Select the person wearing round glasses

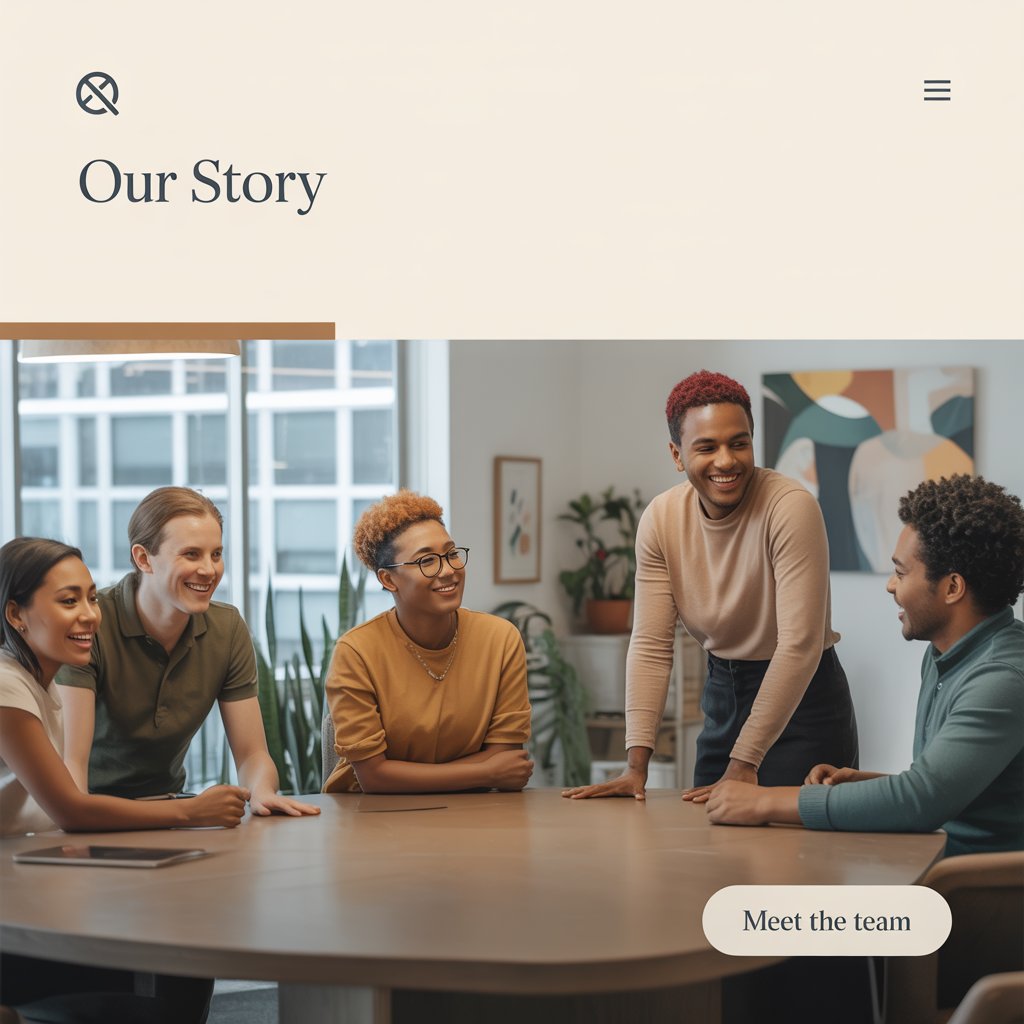pyautogui.click(x=428, y=643)
